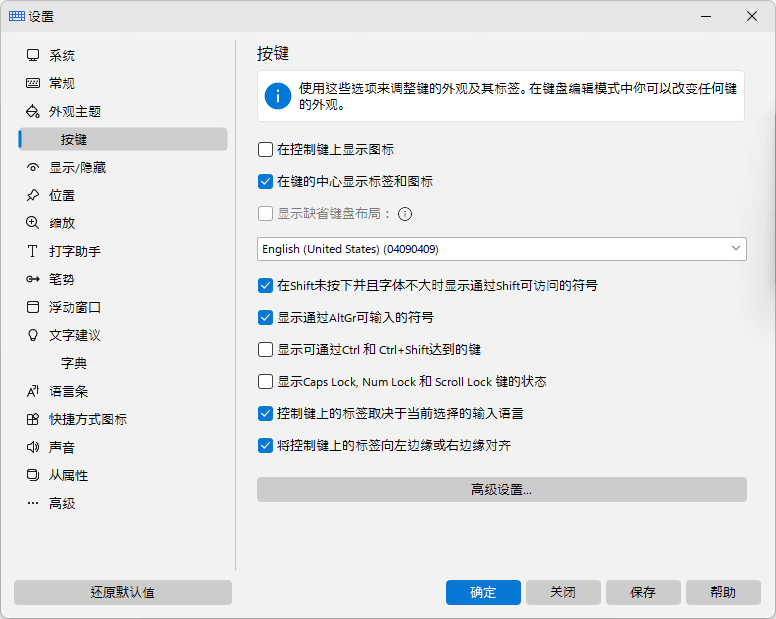Image resolution: width=776 pixels, height=619 pixels.
Task: Click the window icon beside 浮动窗口
Action: coord(33,307)
